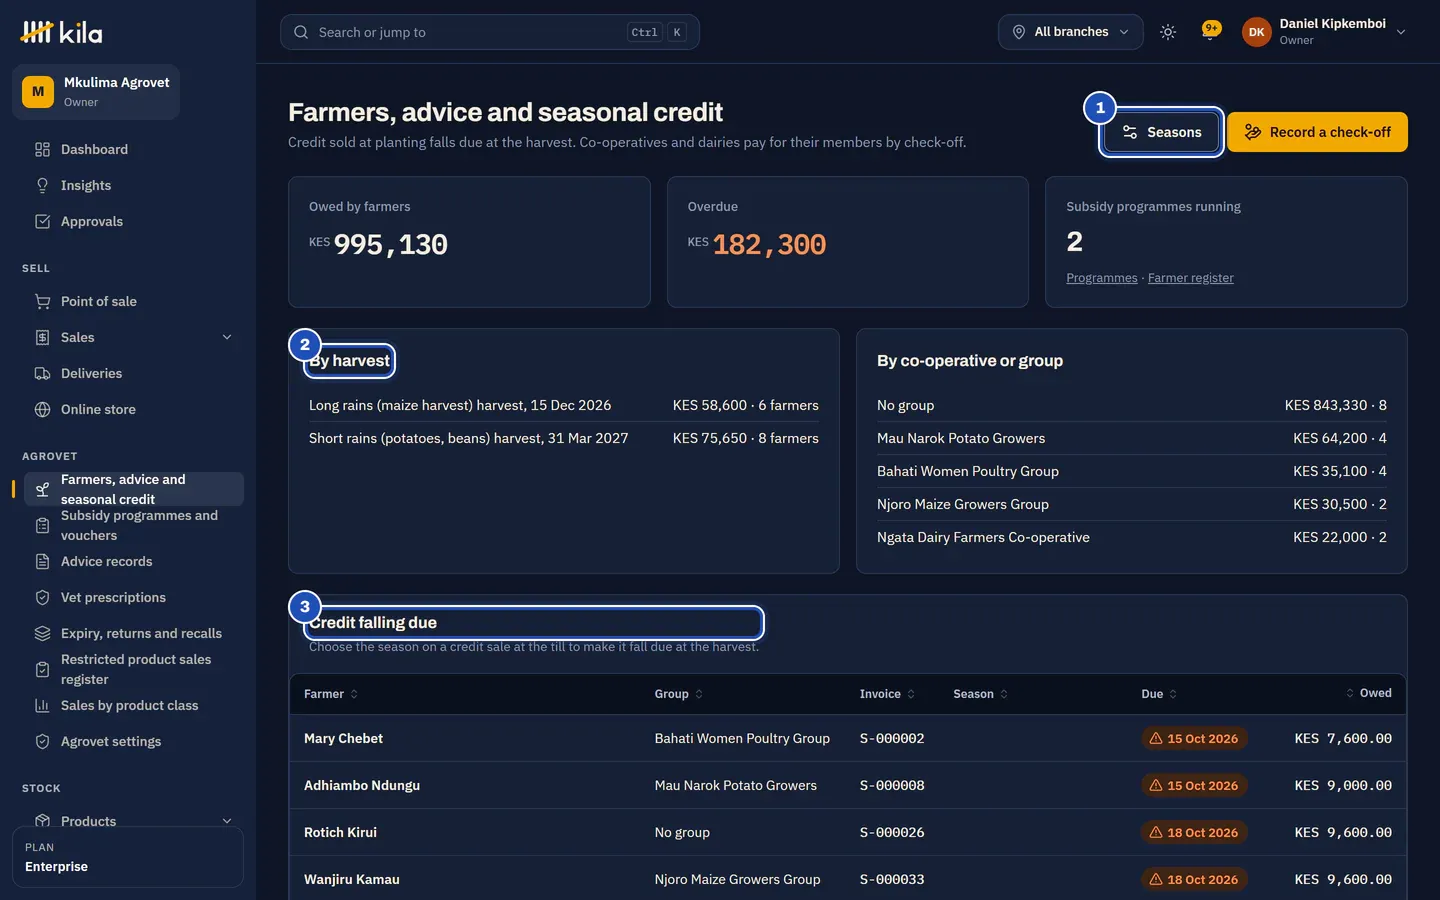
Task: Open the All branches selector
Action: pyautogui.click(x=1070, y=32)
